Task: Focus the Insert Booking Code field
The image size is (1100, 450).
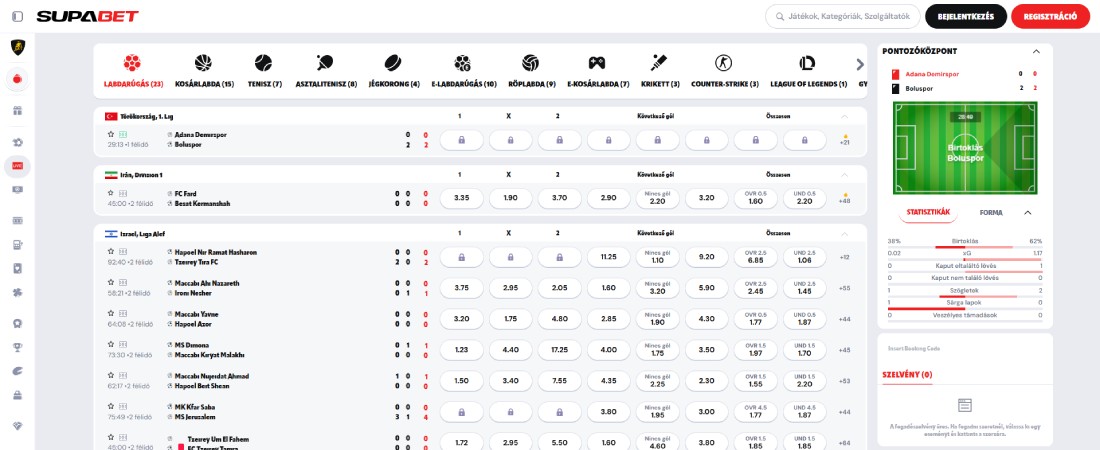Action: coord(965,348)
